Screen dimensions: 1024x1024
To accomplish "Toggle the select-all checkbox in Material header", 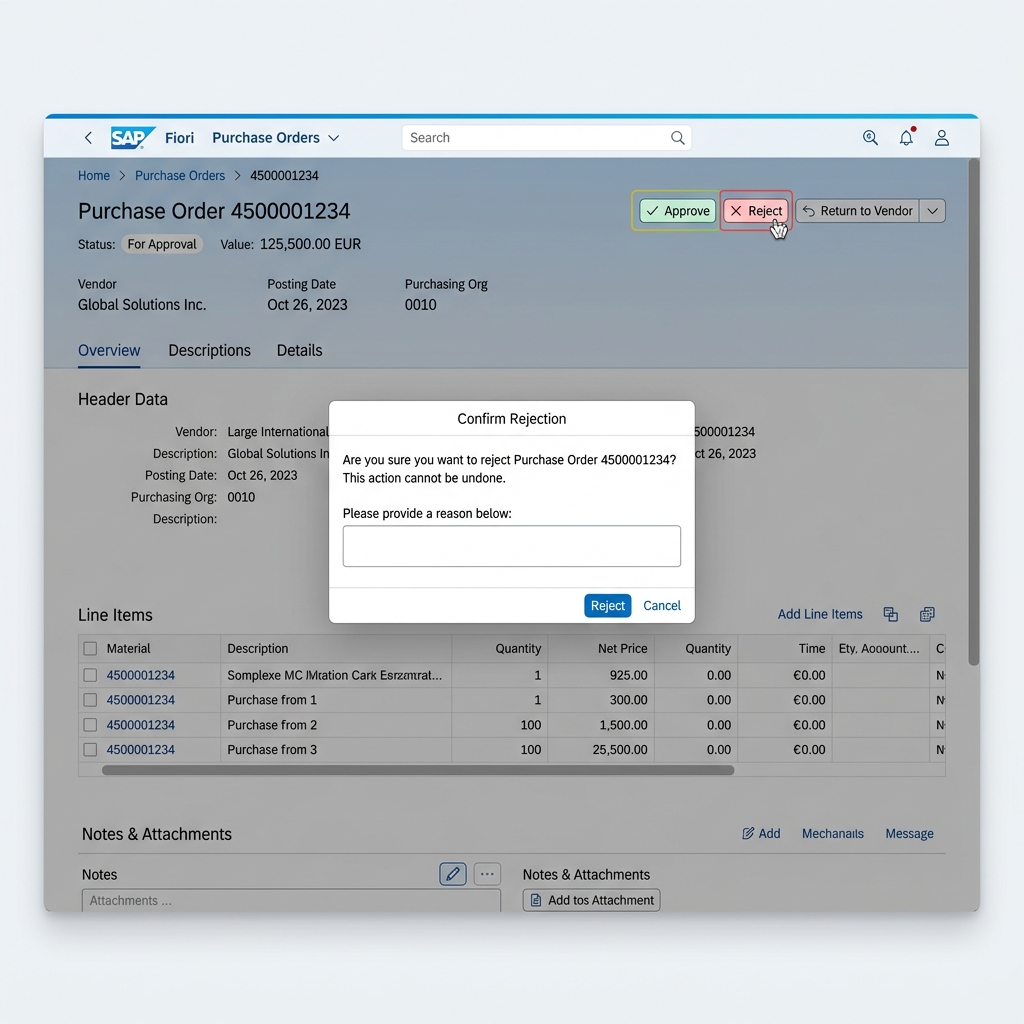I will tap(90, 648).
